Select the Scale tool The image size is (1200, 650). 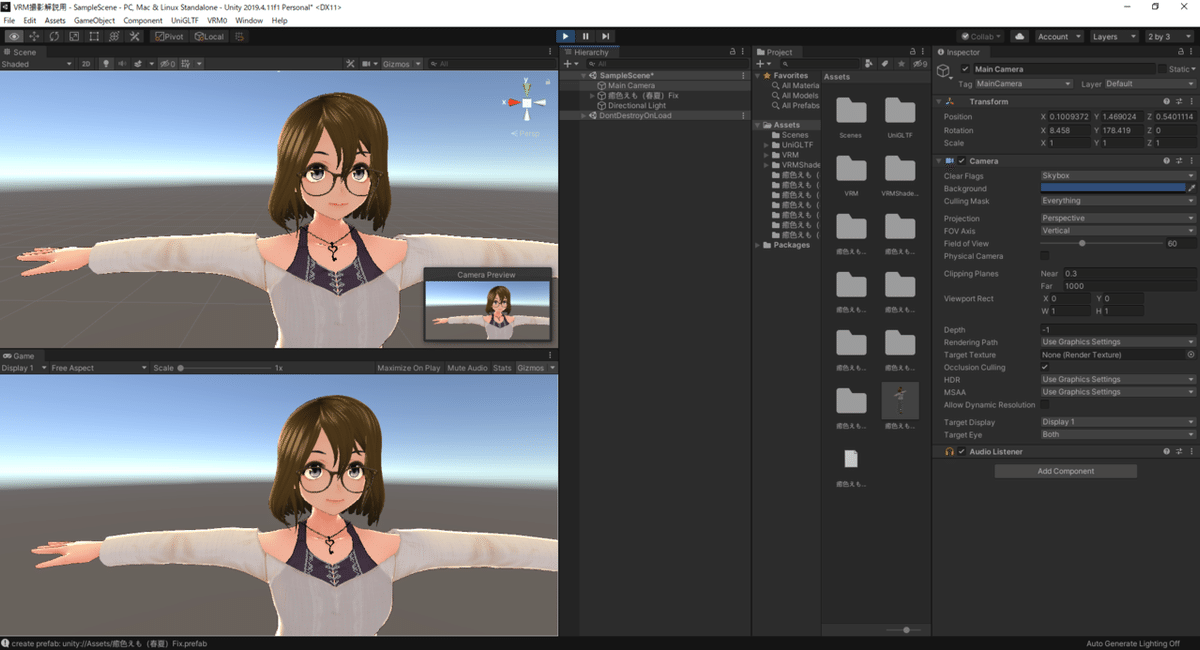coord(74,36)
